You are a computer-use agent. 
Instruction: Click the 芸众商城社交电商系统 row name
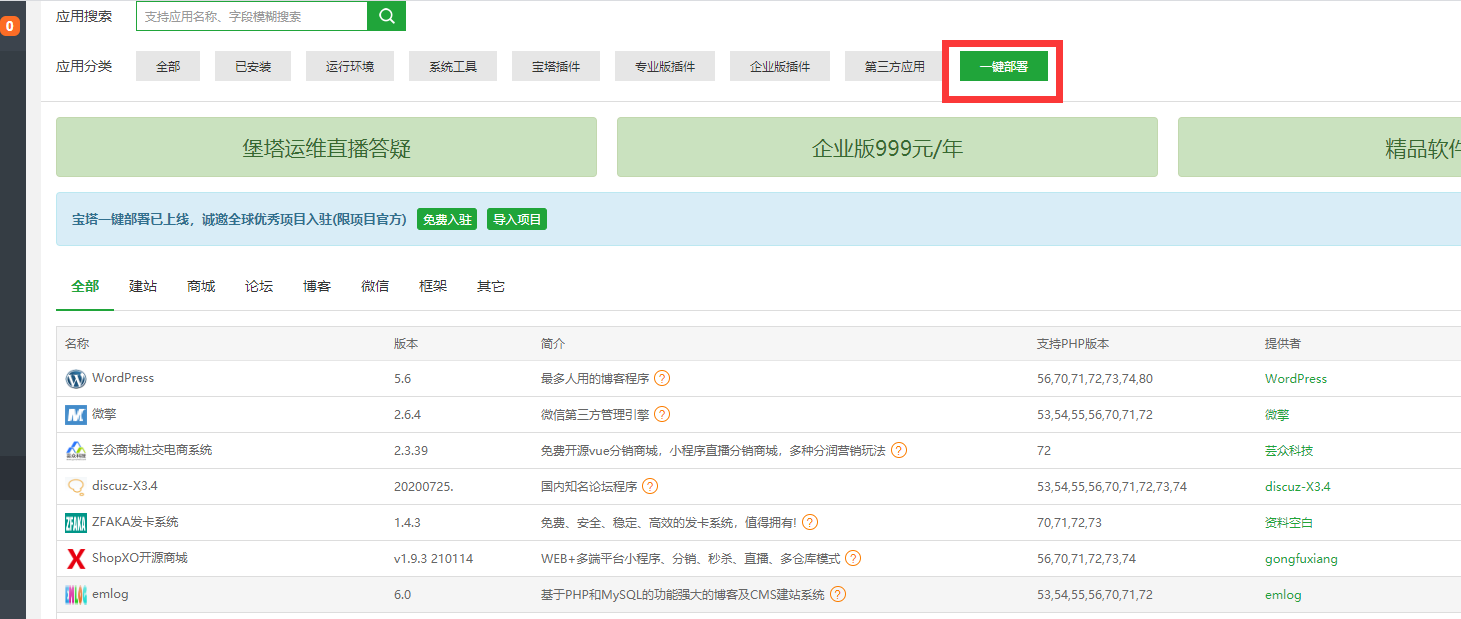tap(152, 450)
